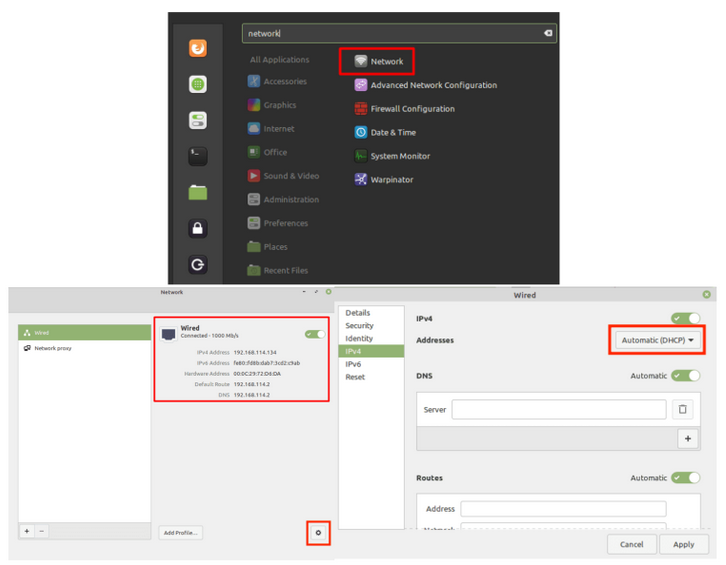Toggle the DNS Automatic switch
The height and width of the screenshot is (565, 726).
coord(686,376)
